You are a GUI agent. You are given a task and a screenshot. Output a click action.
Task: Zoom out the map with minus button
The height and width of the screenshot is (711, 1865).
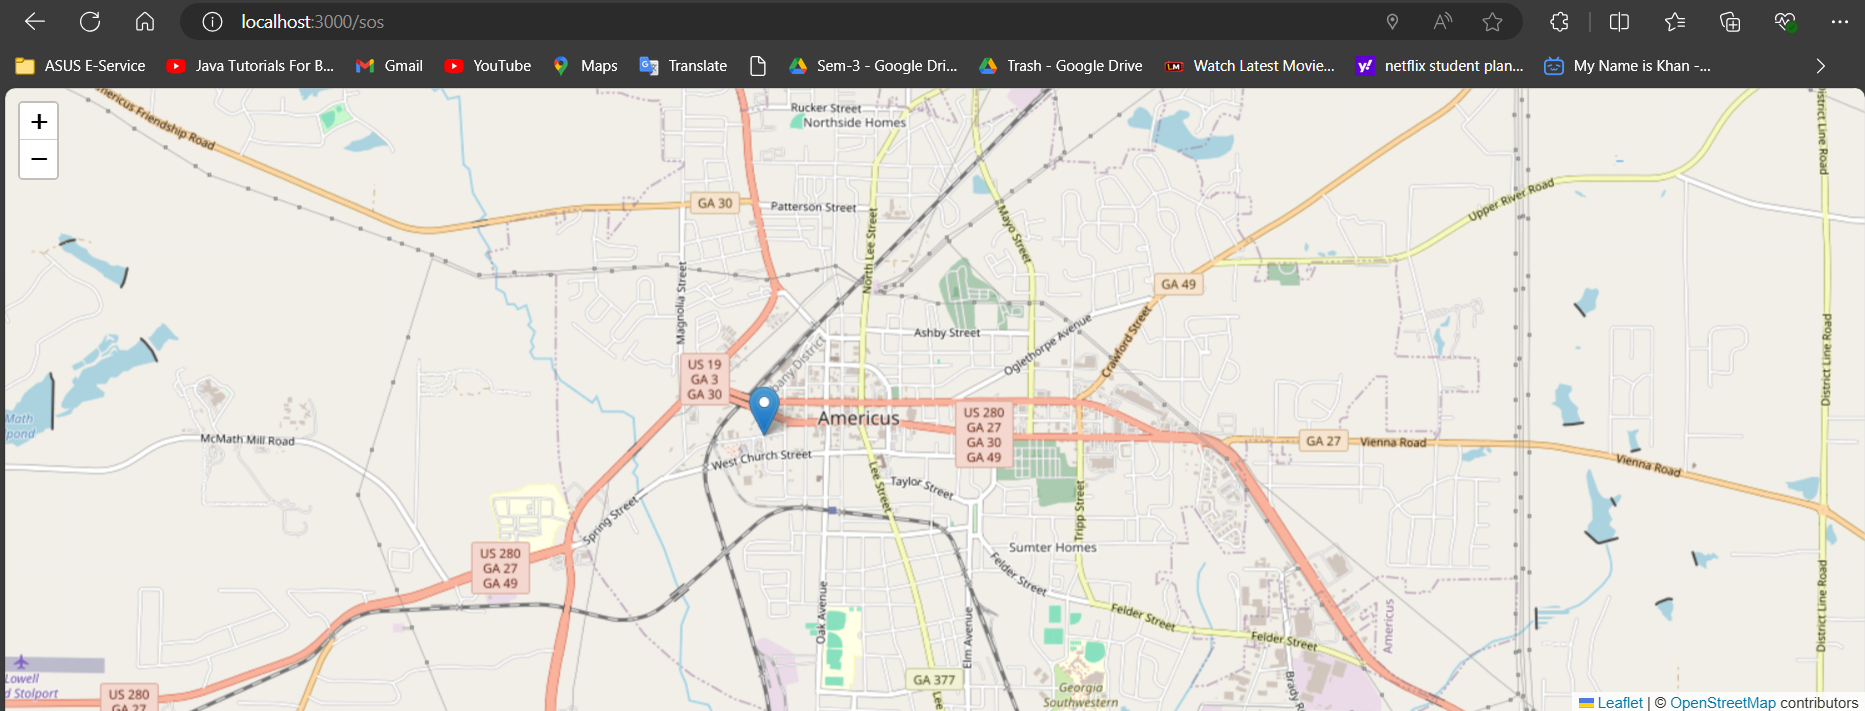(39, 159)
